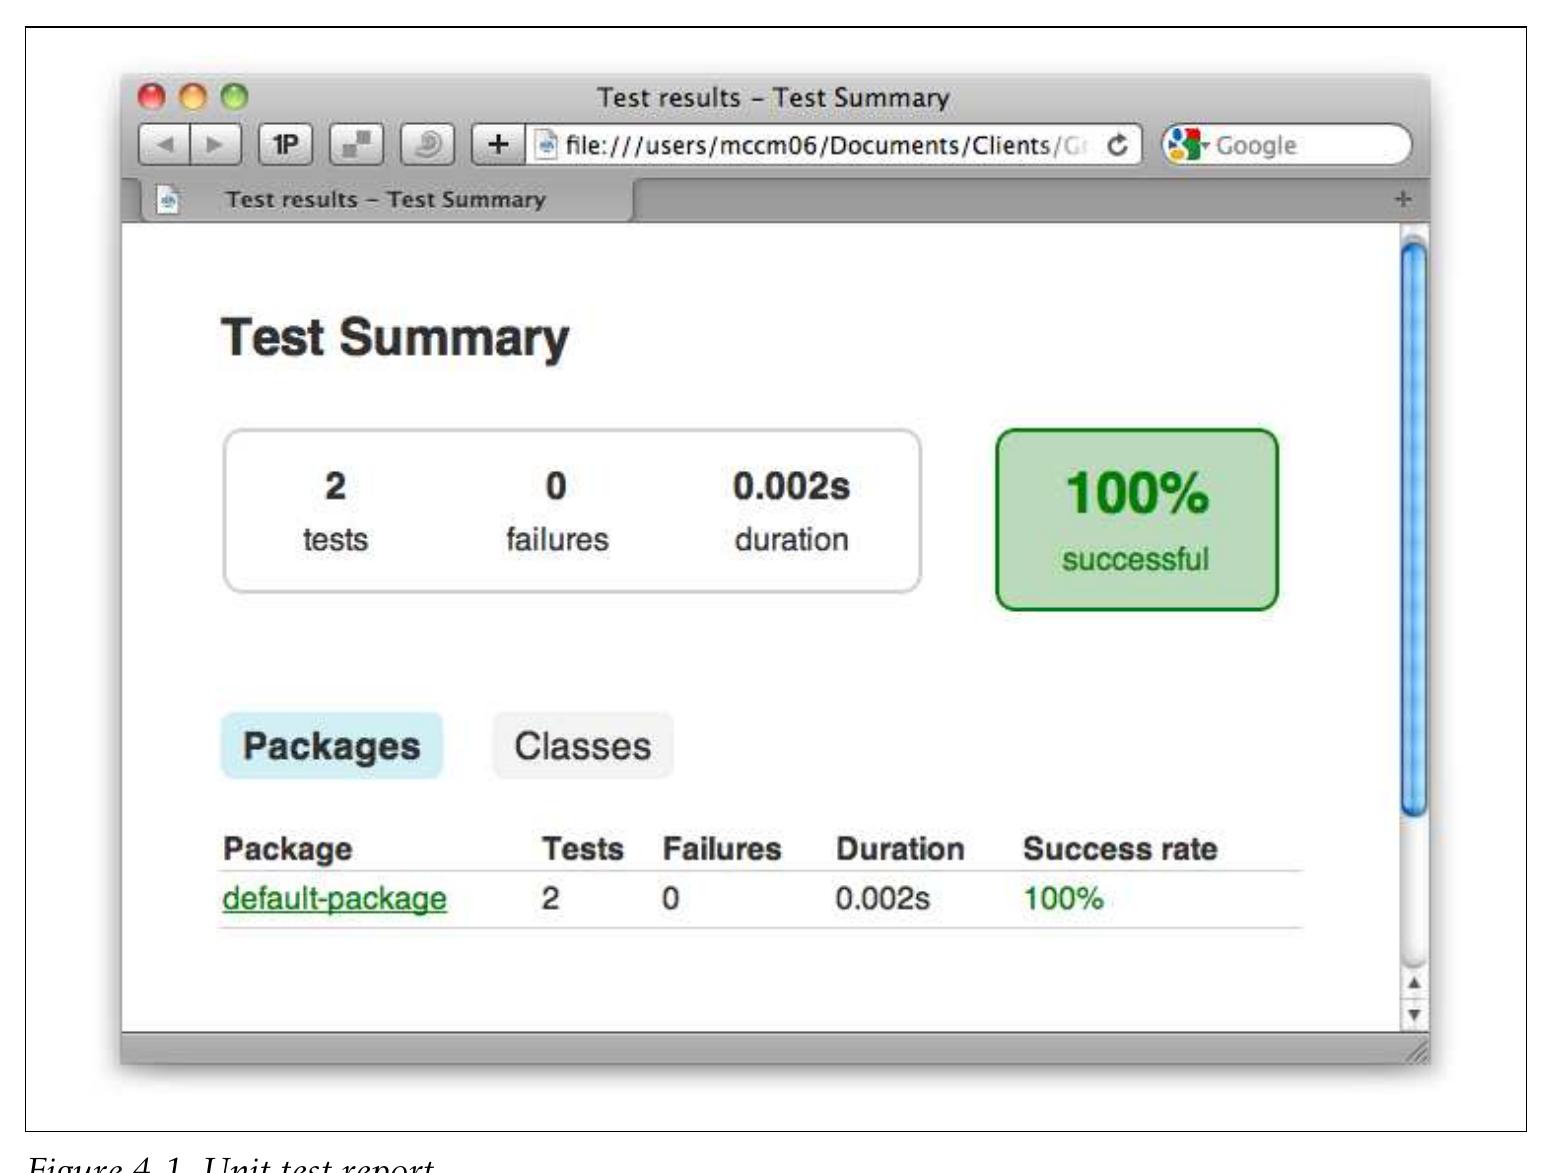Click the browser back arrow button
This screenshot has width=1542, height=1173.
pyautogui.click(x=164, y=145)
